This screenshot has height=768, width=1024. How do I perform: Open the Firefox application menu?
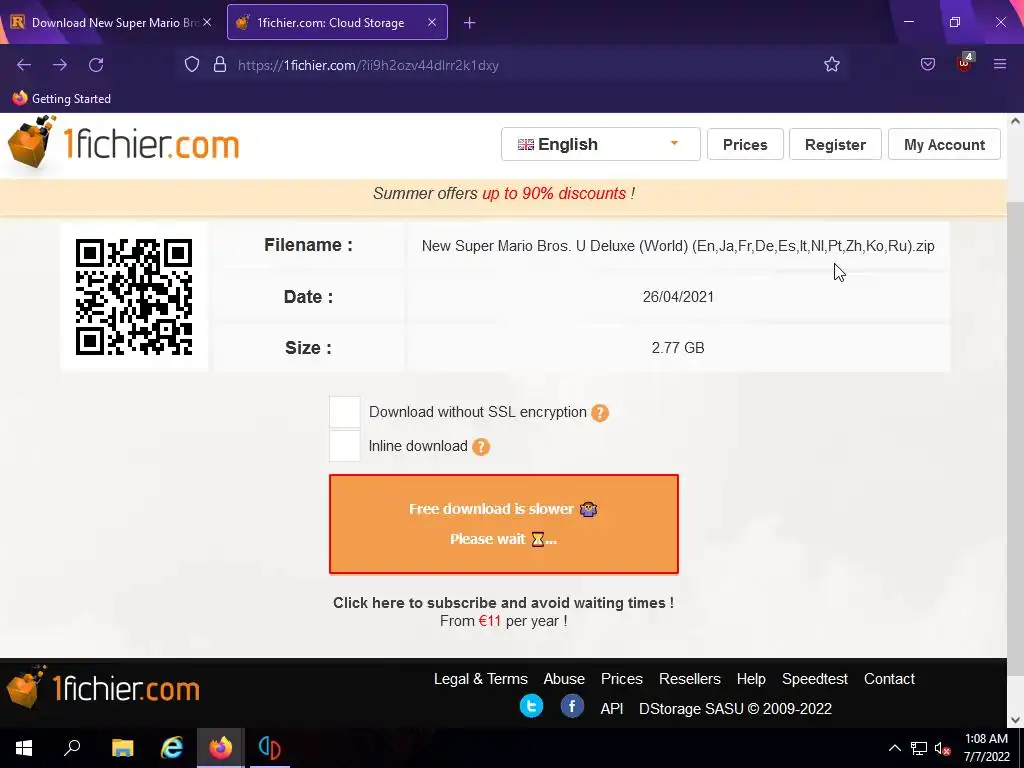[x=1000, y=65]
